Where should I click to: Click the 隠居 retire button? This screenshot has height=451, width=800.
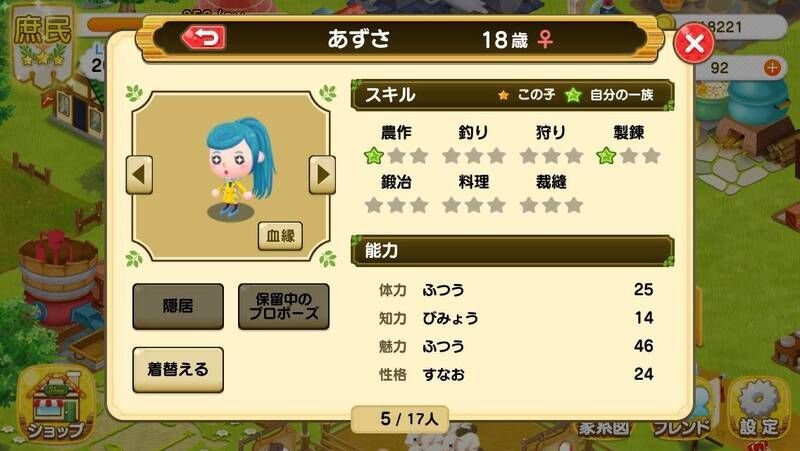coord(178,306)
